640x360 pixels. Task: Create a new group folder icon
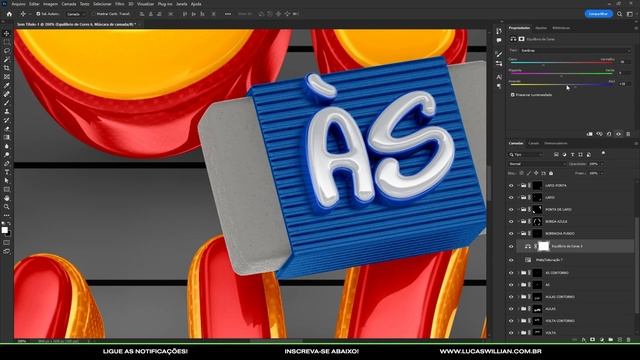click(611, 340)
